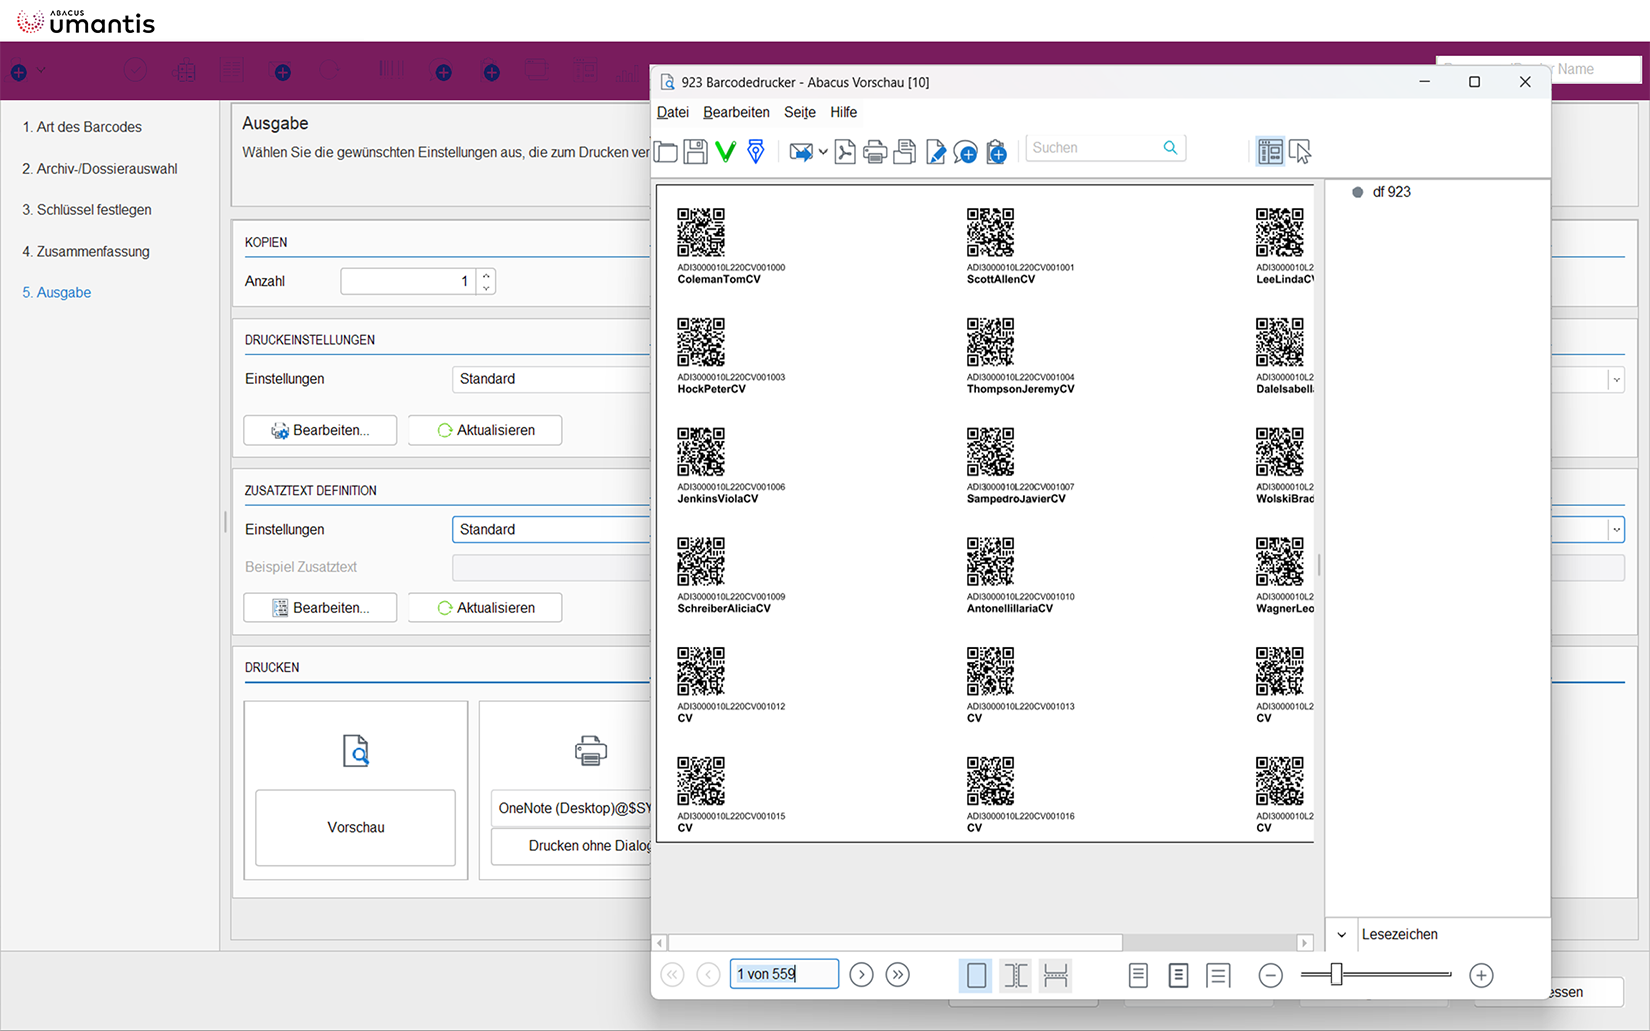
Task: Click the Vorschau button
Action: coord(355,827)
